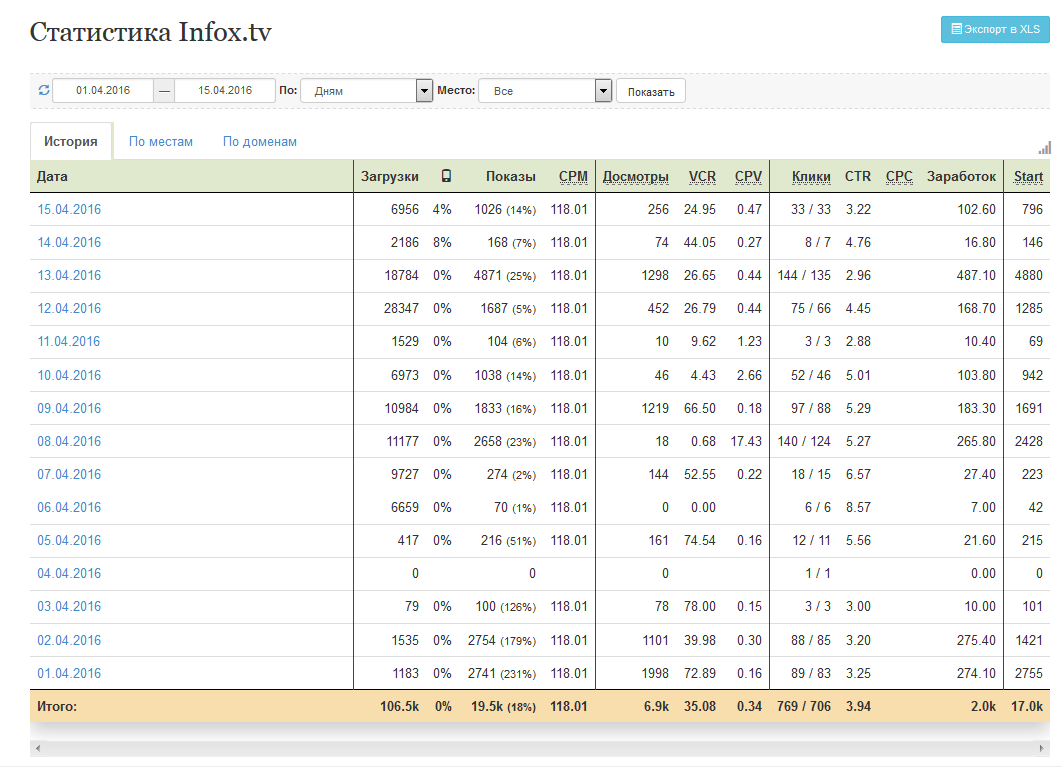The width and height of the screenshot is (1062, 768).
Task: Open the 01.04.2016 date link
Action: pos(69,673)
